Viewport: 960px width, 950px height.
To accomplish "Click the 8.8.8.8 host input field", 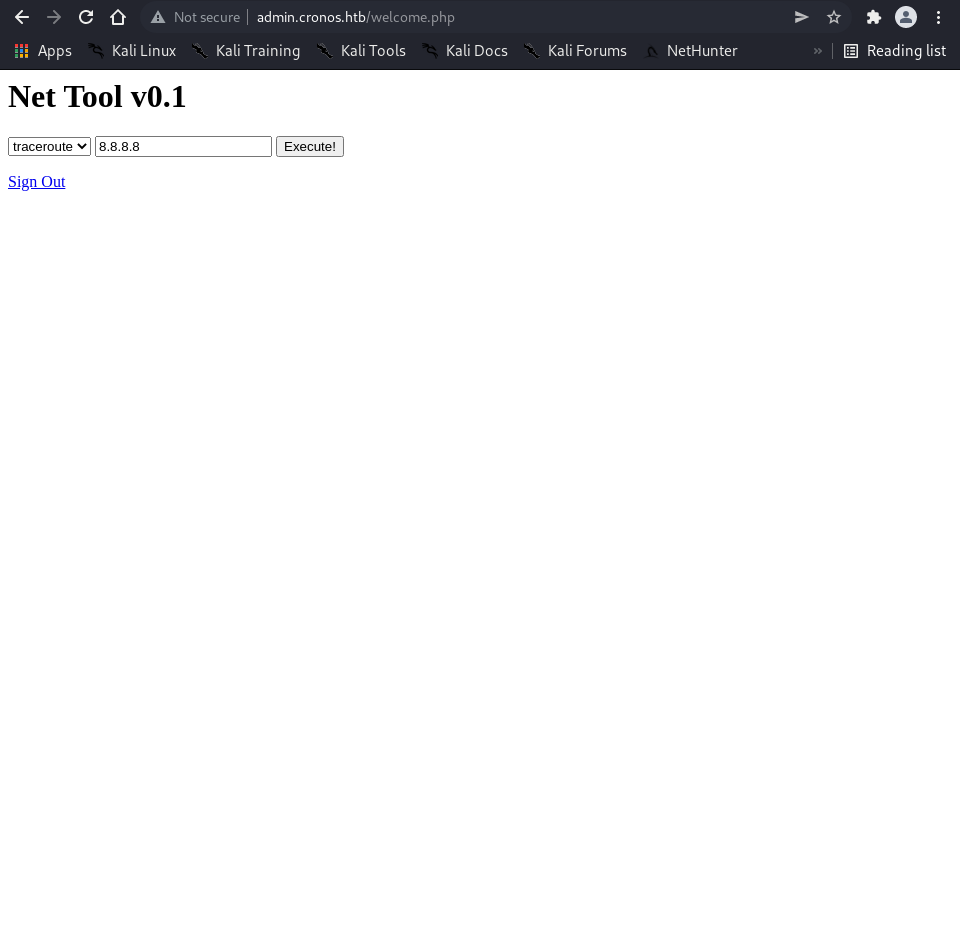I will (x=183, y=147).
